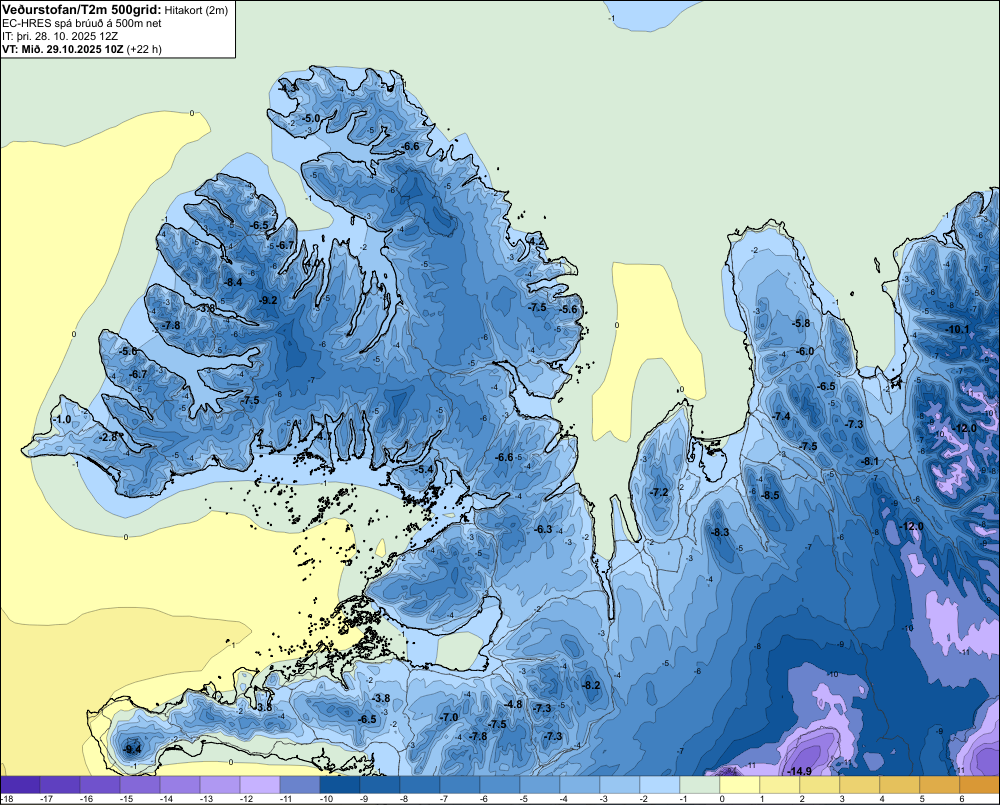The image size is (1000, 805).
Task: Click the legend swatch between -12 and -11
Action: coord(260,785)
